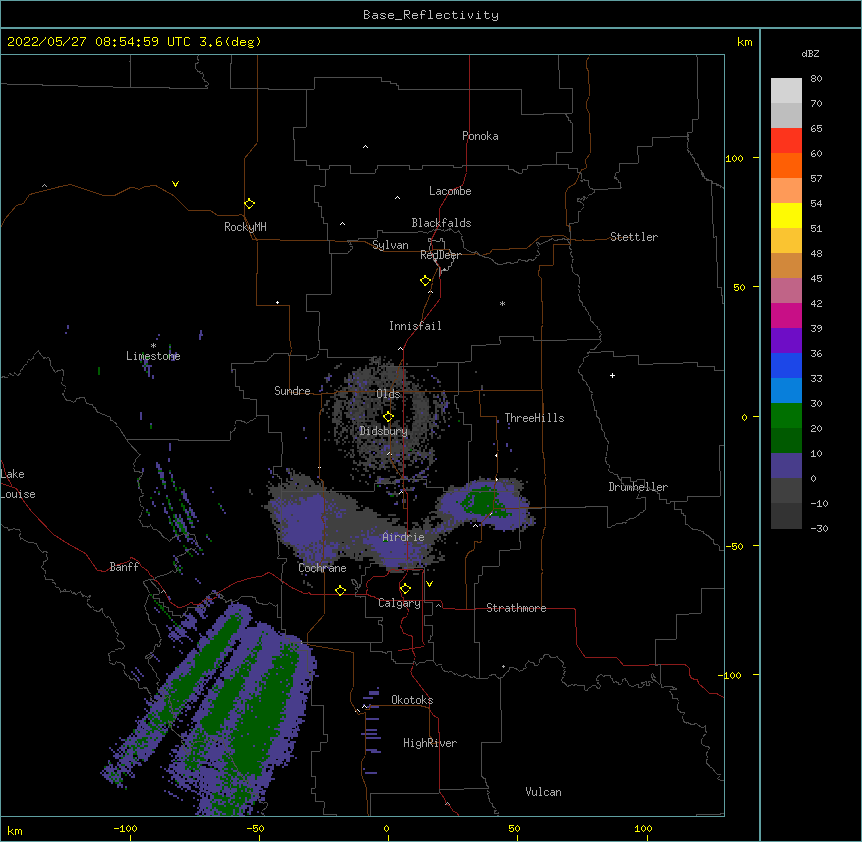
Task: Click the km unit label at bottom left
Action: [15, 830]
